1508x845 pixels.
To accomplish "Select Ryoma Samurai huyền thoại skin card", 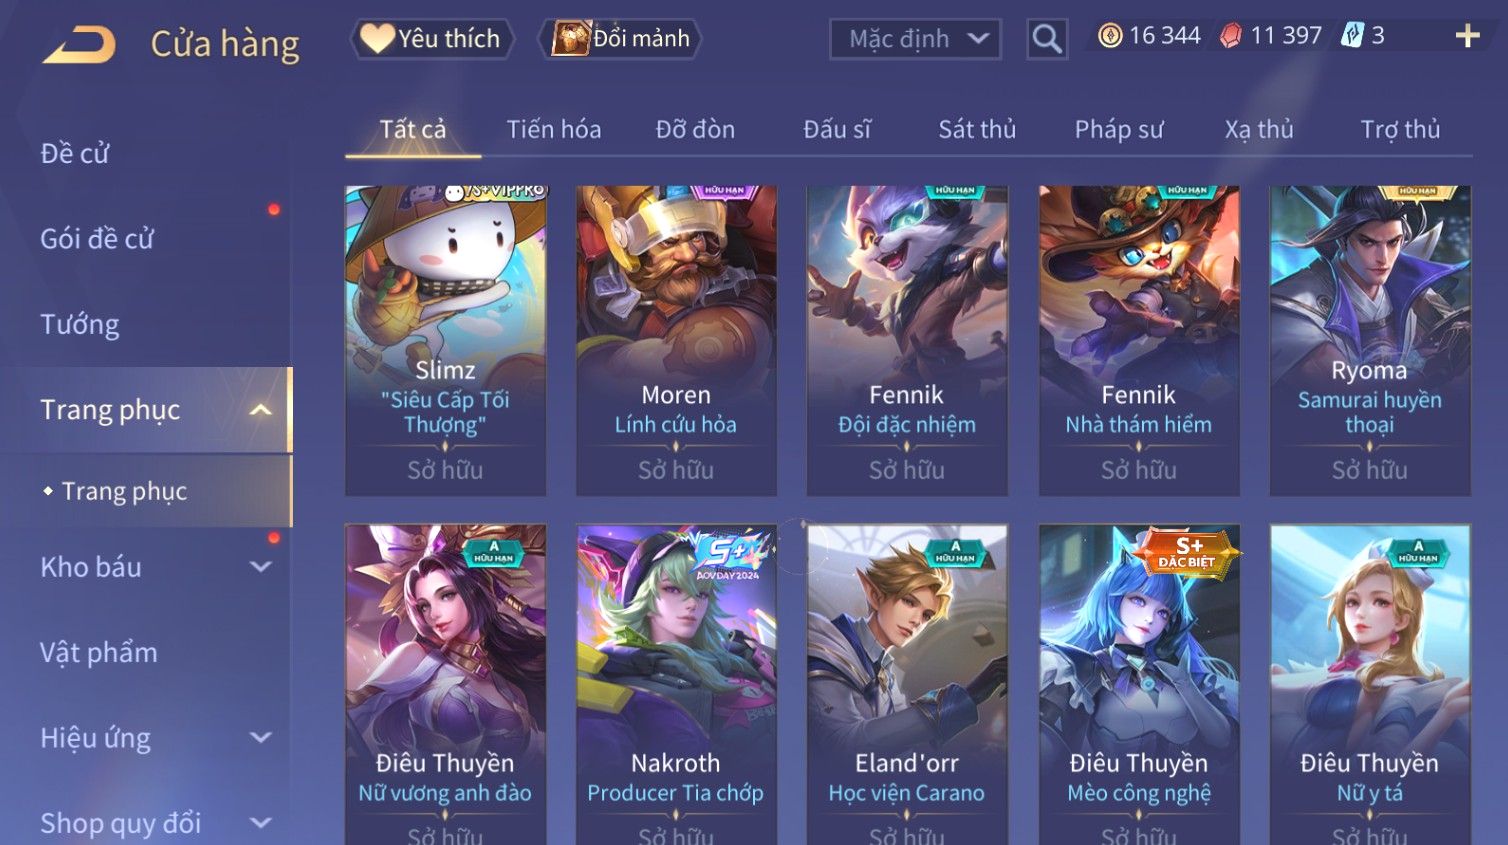I will (1369, 341).
